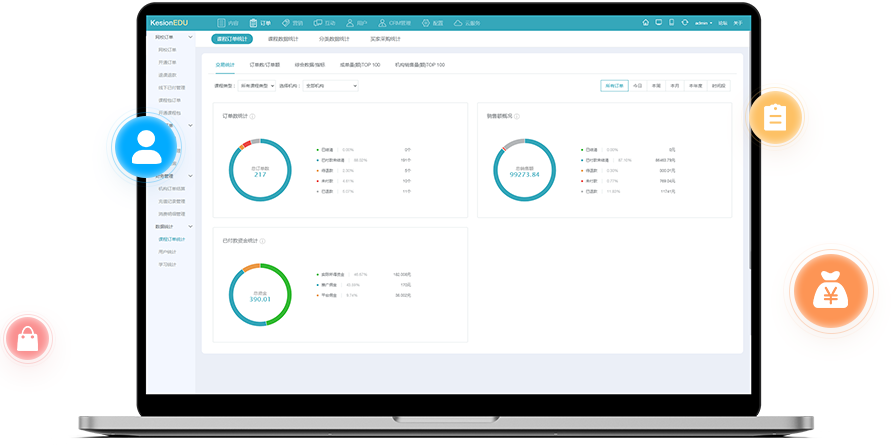Open the 用户 user section icon
Viewport: 891px width, 445px height.
(x=351, y=22)
